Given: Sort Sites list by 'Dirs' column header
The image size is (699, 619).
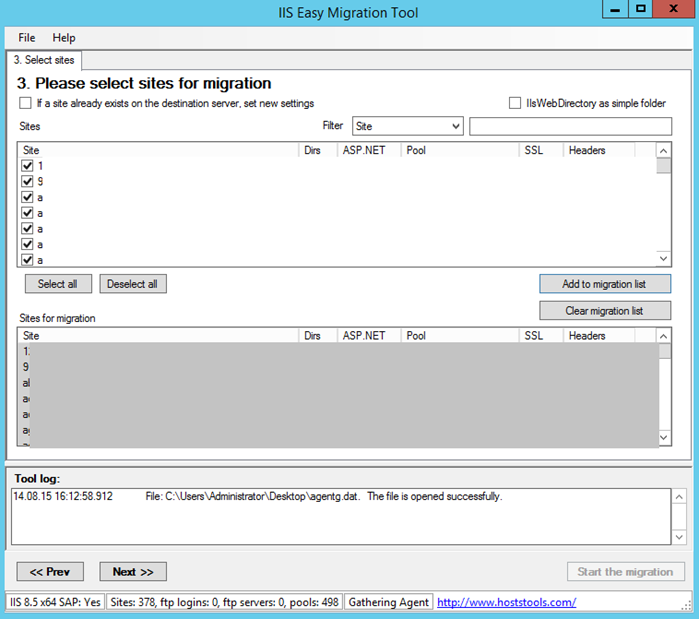Looking at the screenshot, I should coord(318,150).
